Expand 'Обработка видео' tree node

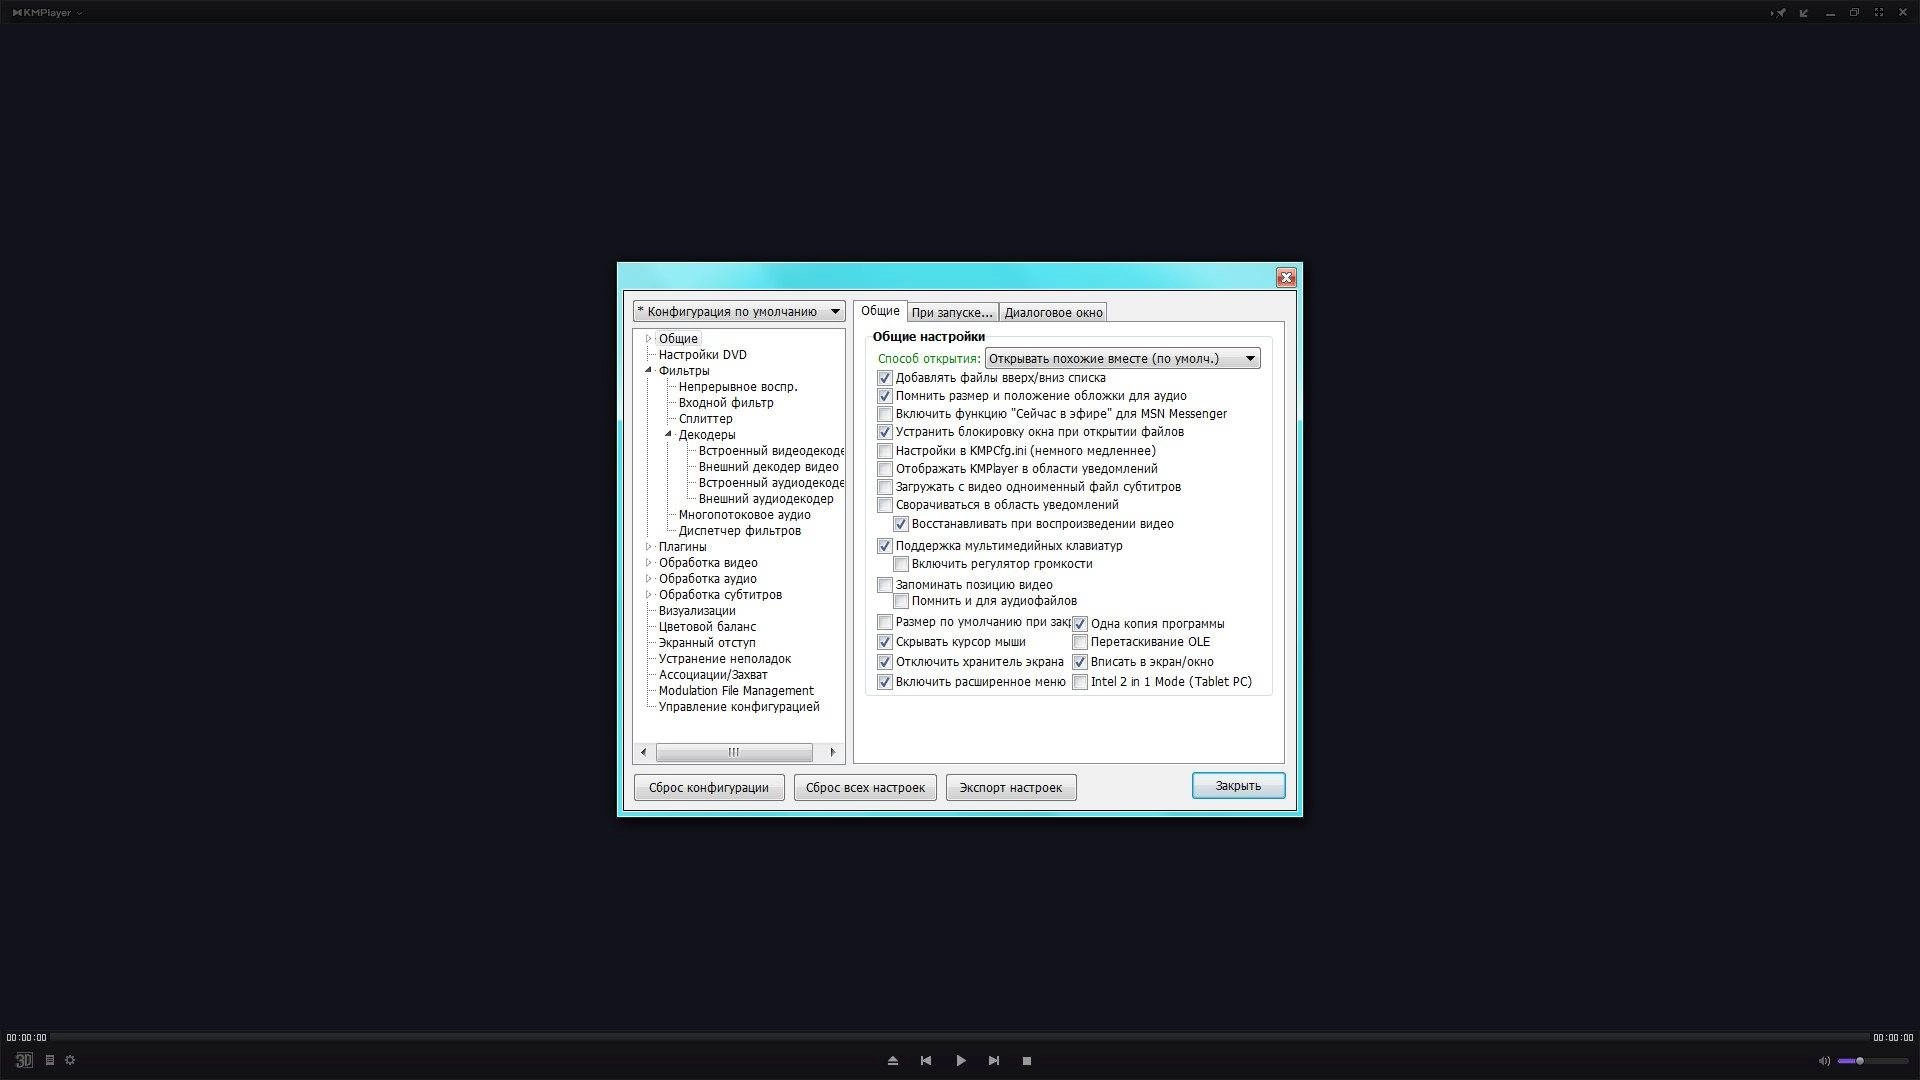(x=648, y=563)
